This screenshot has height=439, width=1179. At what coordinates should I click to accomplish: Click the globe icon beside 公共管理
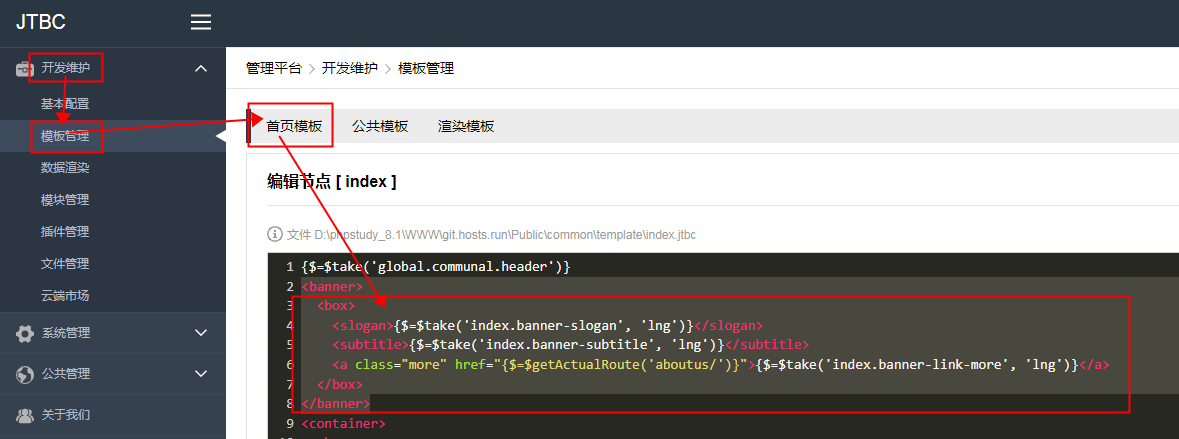pos(25,374)
